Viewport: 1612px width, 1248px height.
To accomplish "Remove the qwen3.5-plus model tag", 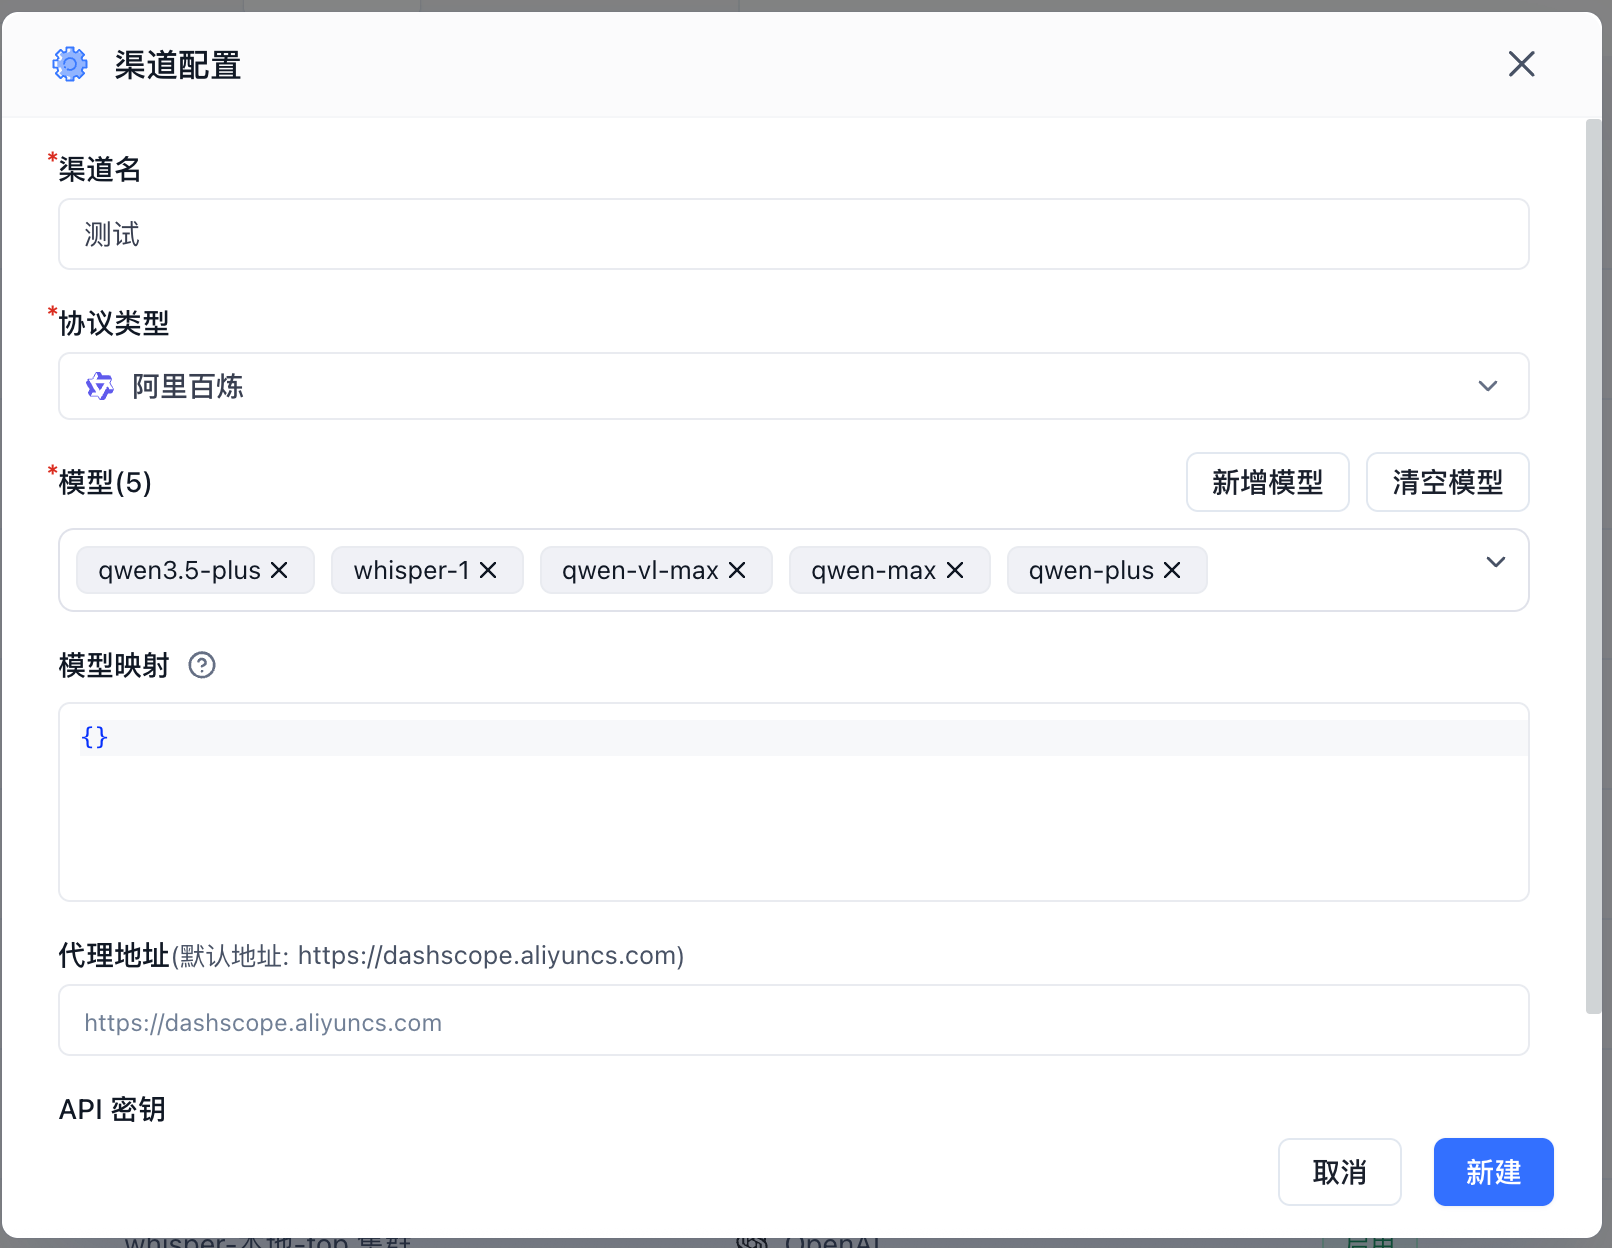I will [279, 570].
